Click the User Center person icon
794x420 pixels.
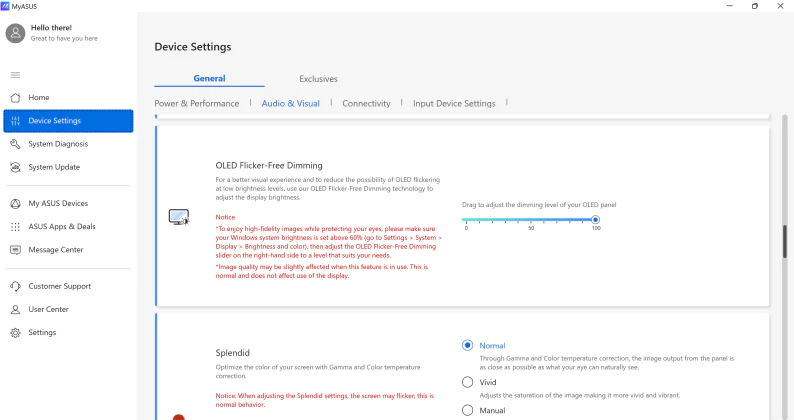tap(16, 309)
